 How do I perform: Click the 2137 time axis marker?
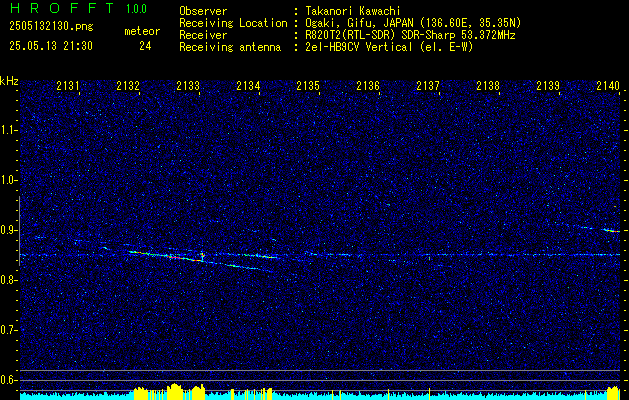[428, 85]
